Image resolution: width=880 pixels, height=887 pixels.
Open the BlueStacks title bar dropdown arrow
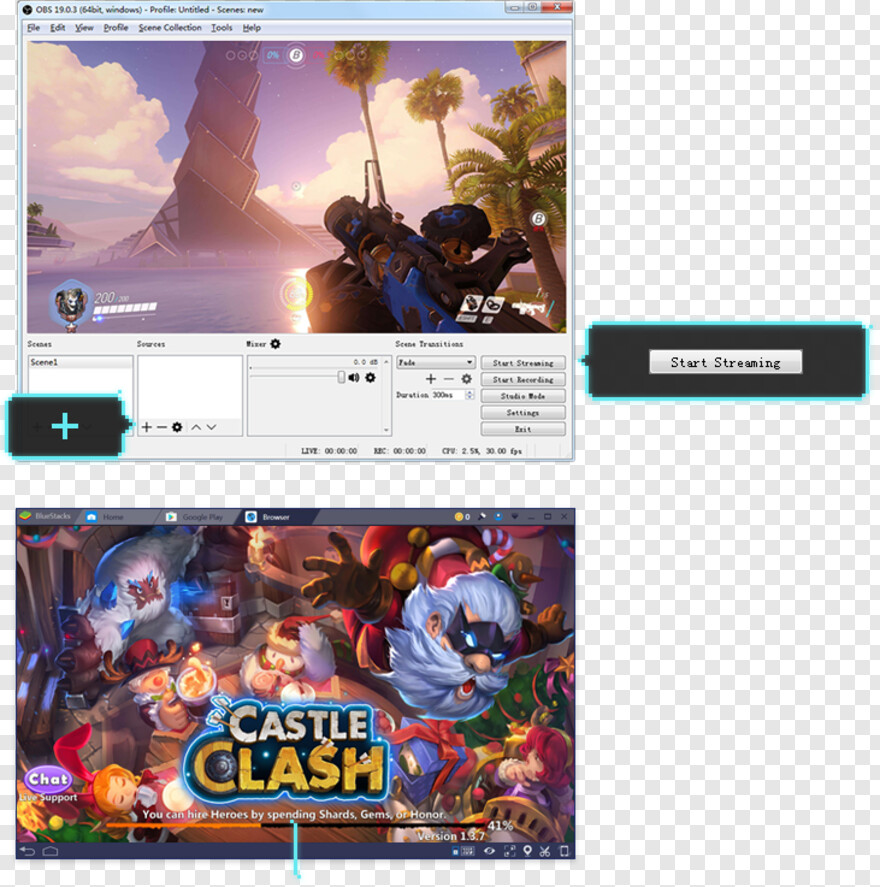[x=515, y=516]
